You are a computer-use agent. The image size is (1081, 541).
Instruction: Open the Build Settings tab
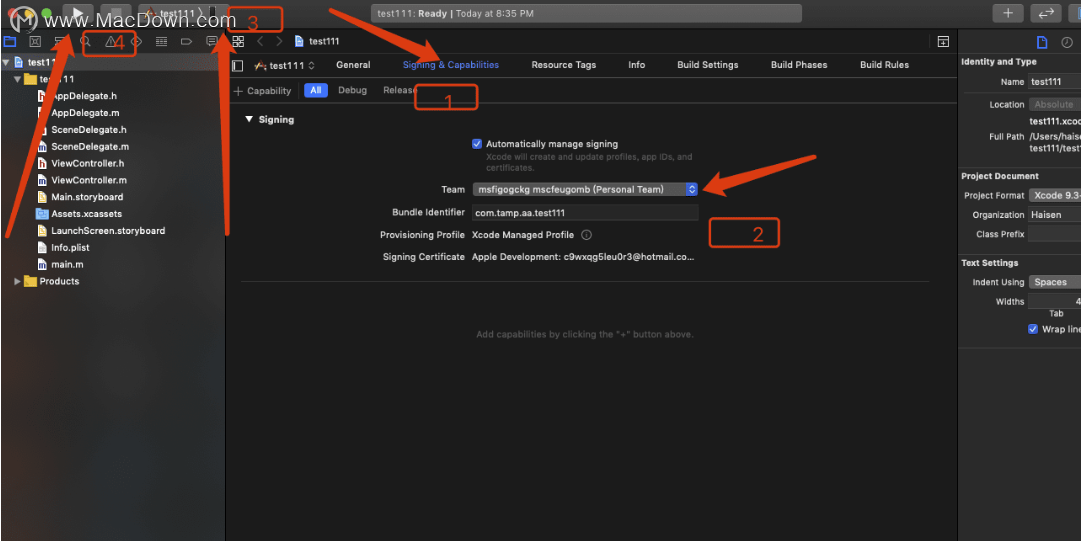pos(707,65)
